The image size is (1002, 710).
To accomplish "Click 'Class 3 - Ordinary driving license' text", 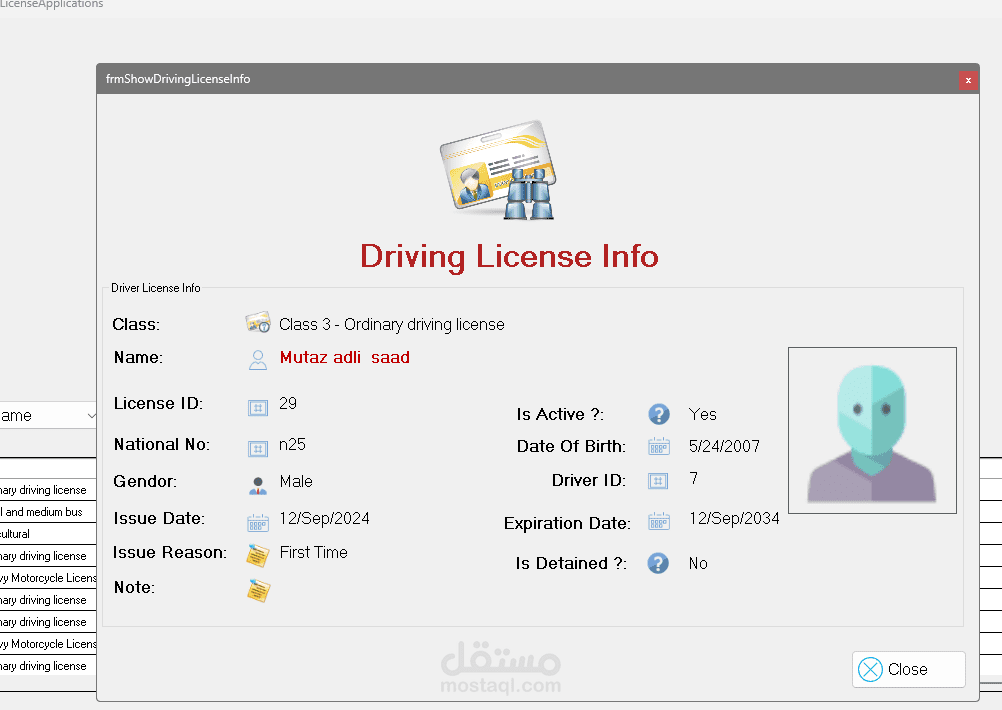I will pos(392,325).
